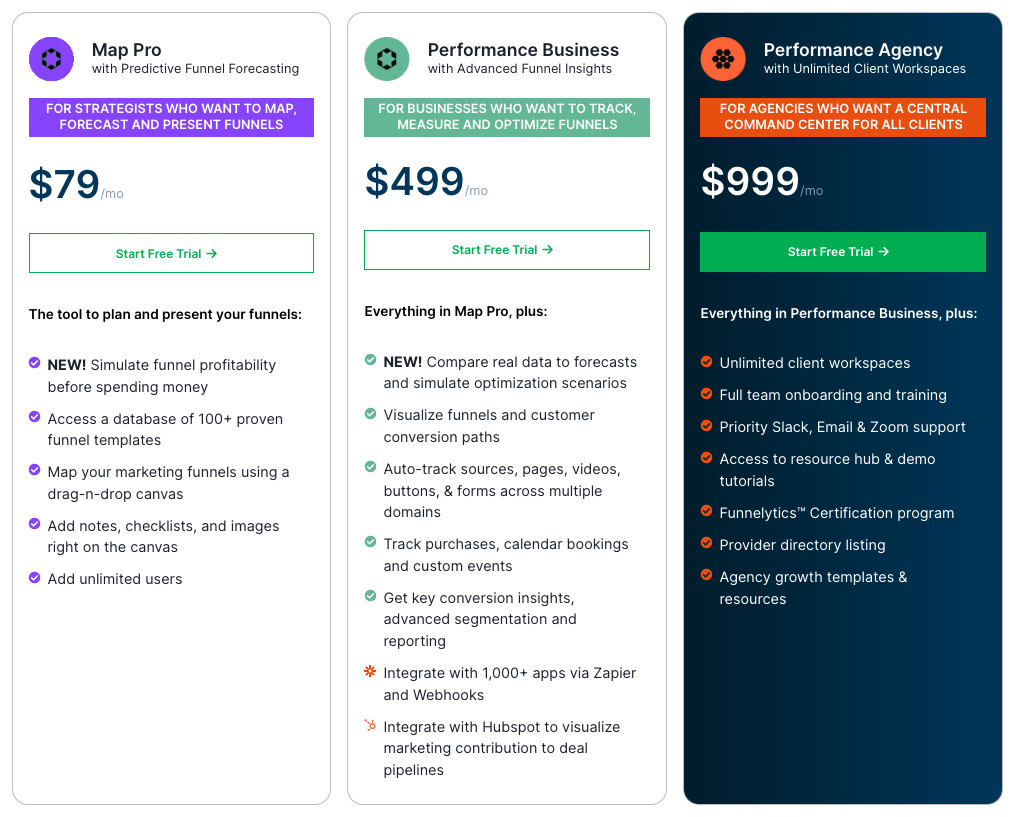Click purple checkmark beside Add unlimited users

(x=35, y=578)
